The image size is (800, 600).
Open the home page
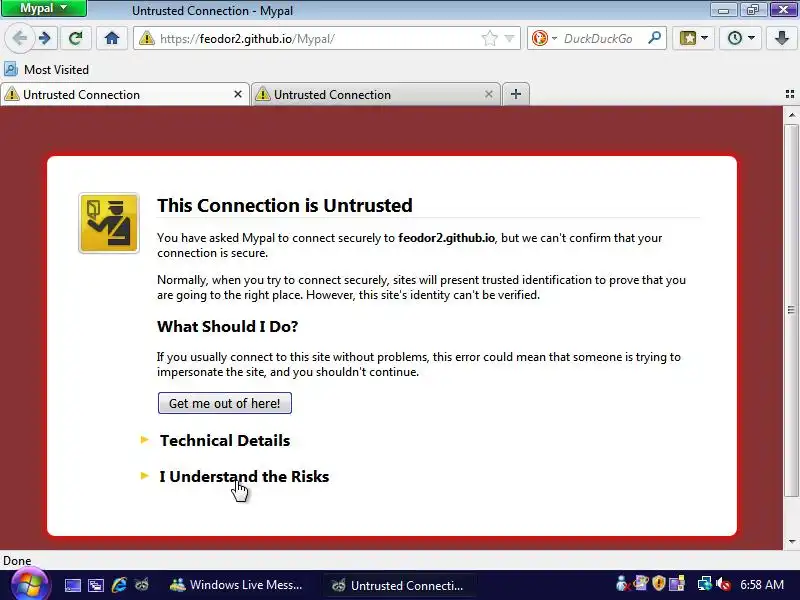pos(112,38)
